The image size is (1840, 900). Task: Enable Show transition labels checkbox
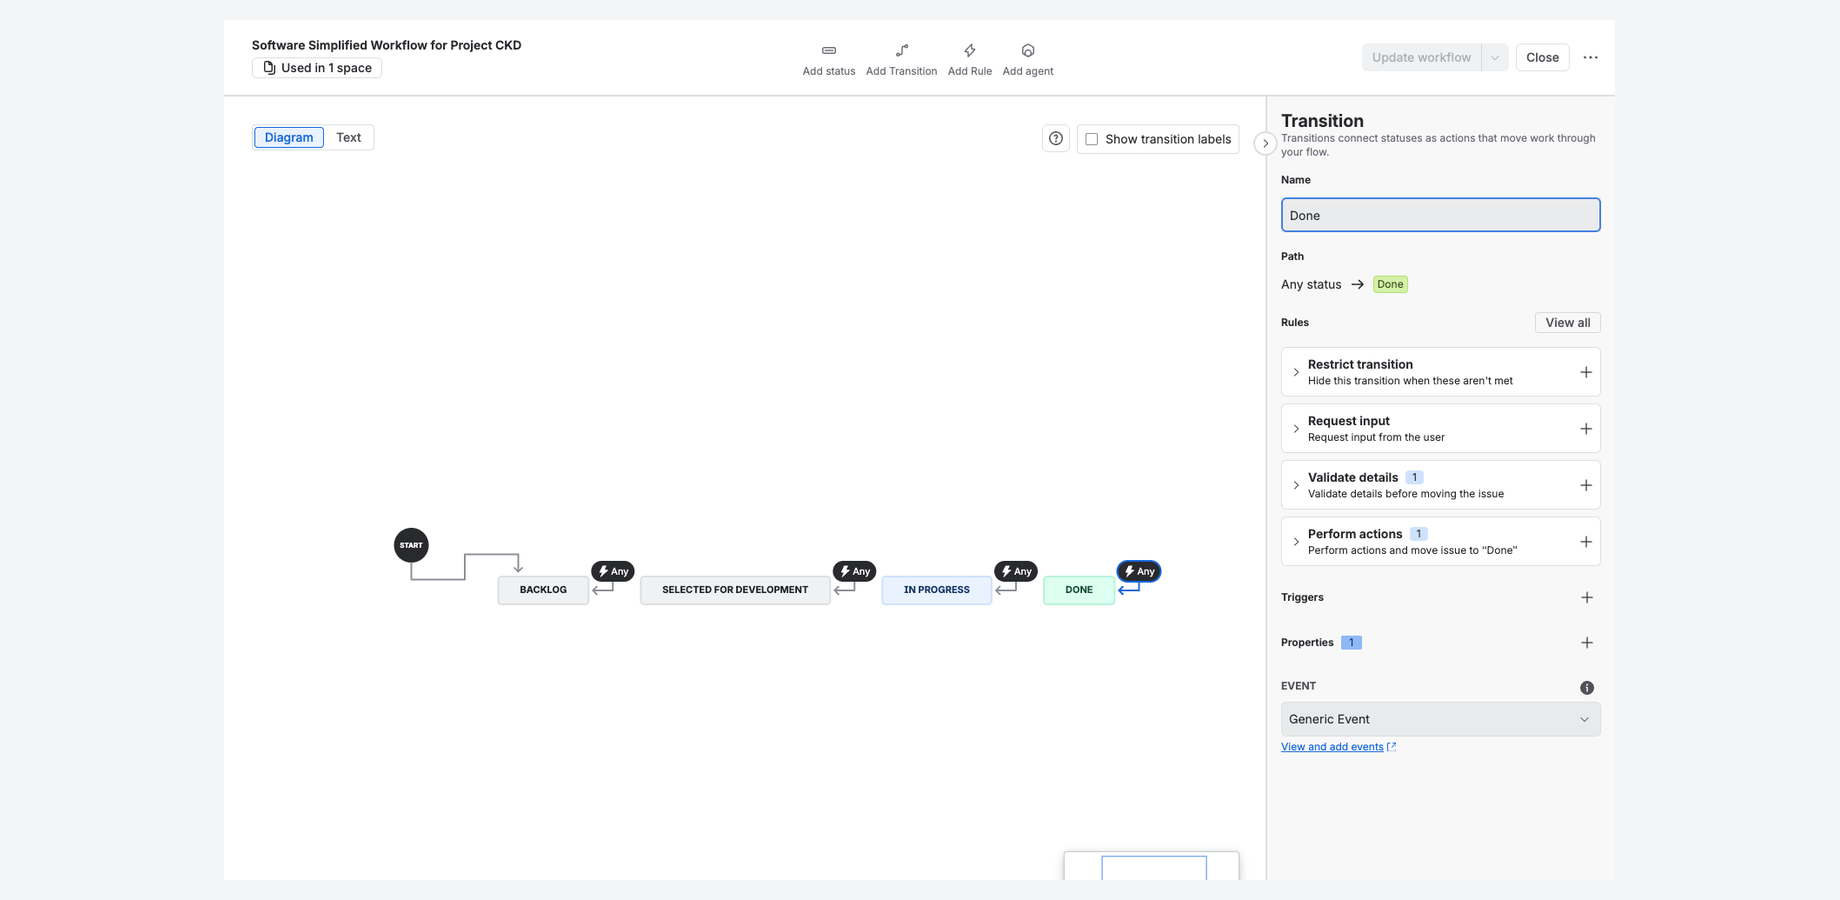(1092, 139)
